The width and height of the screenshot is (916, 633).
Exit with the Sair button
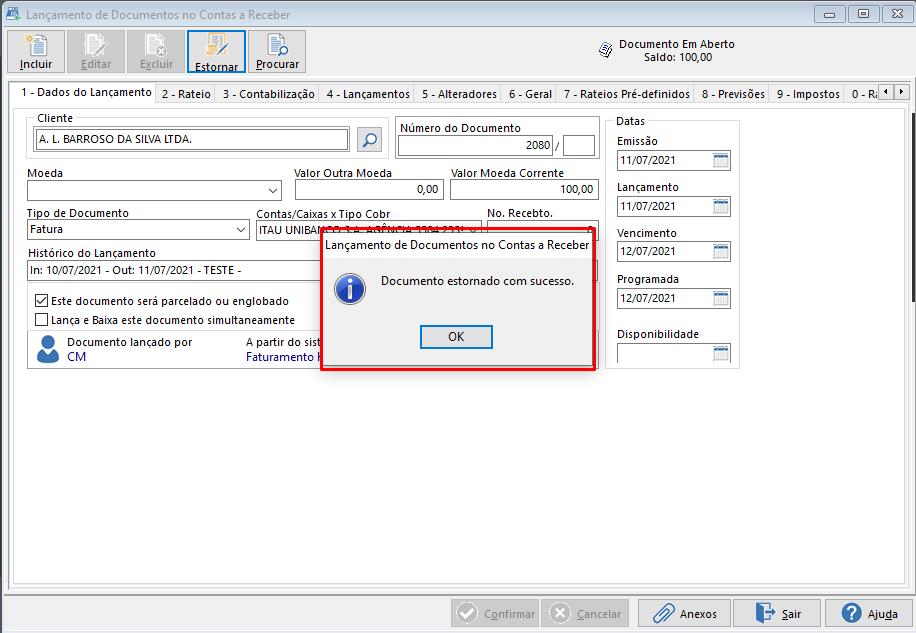777,613
